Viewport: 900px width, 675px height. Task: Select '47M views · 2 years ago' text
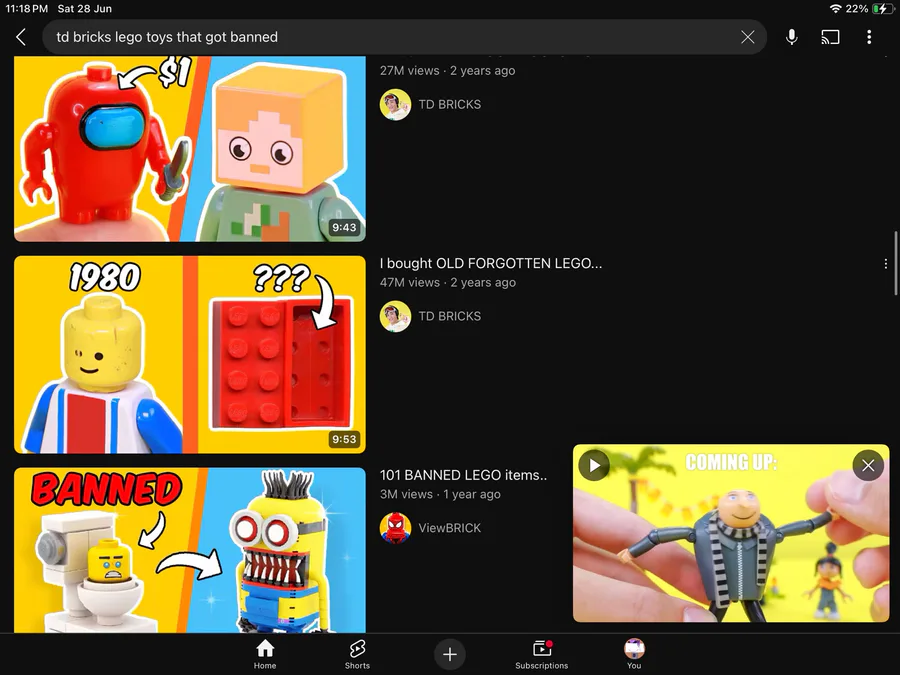447,282
